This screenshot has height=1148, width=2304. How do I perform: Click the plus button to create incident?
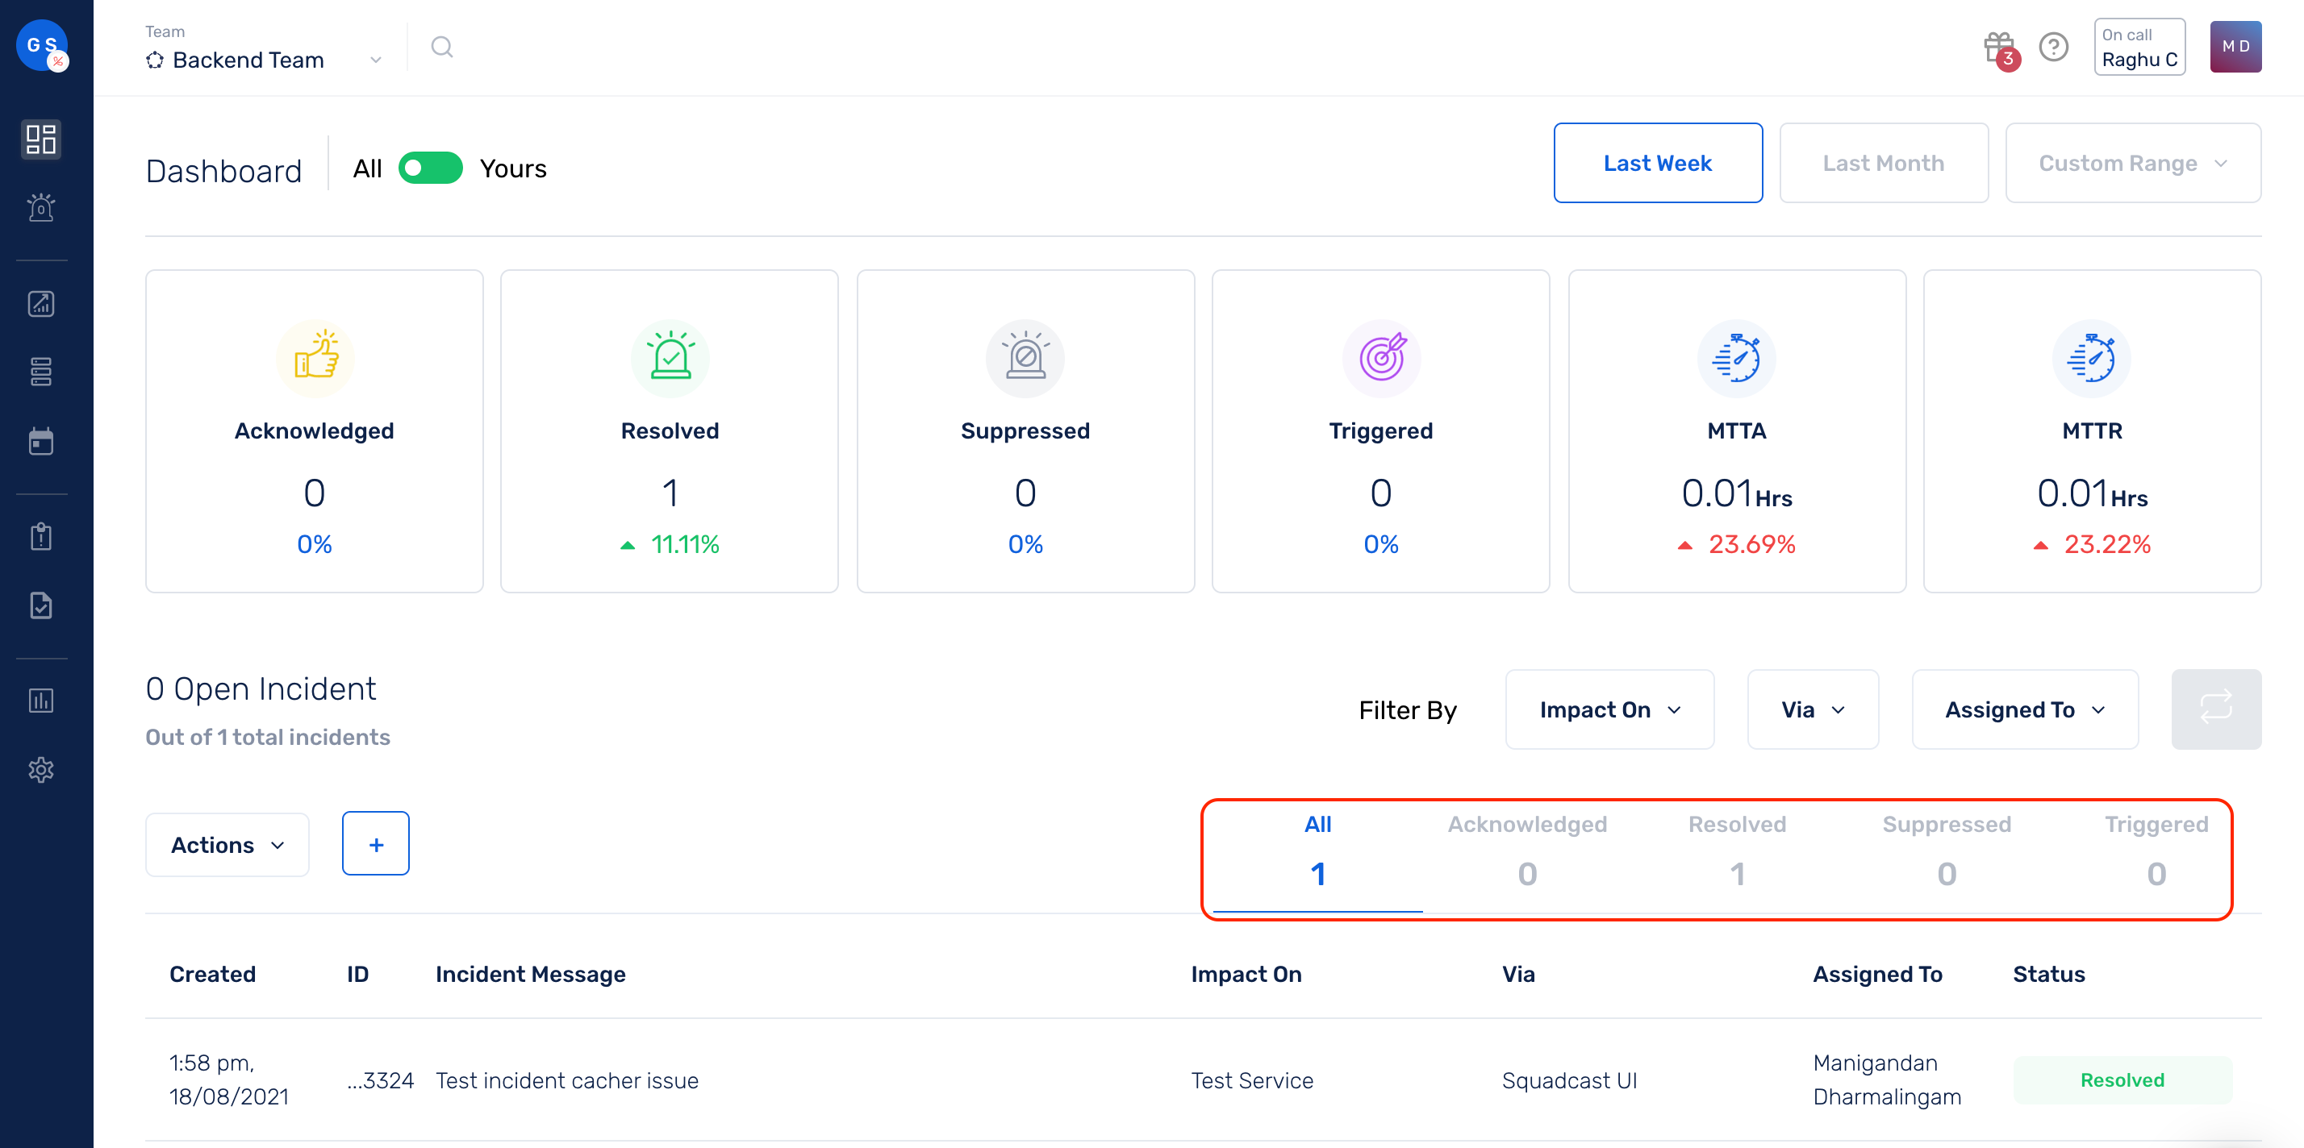376,844
